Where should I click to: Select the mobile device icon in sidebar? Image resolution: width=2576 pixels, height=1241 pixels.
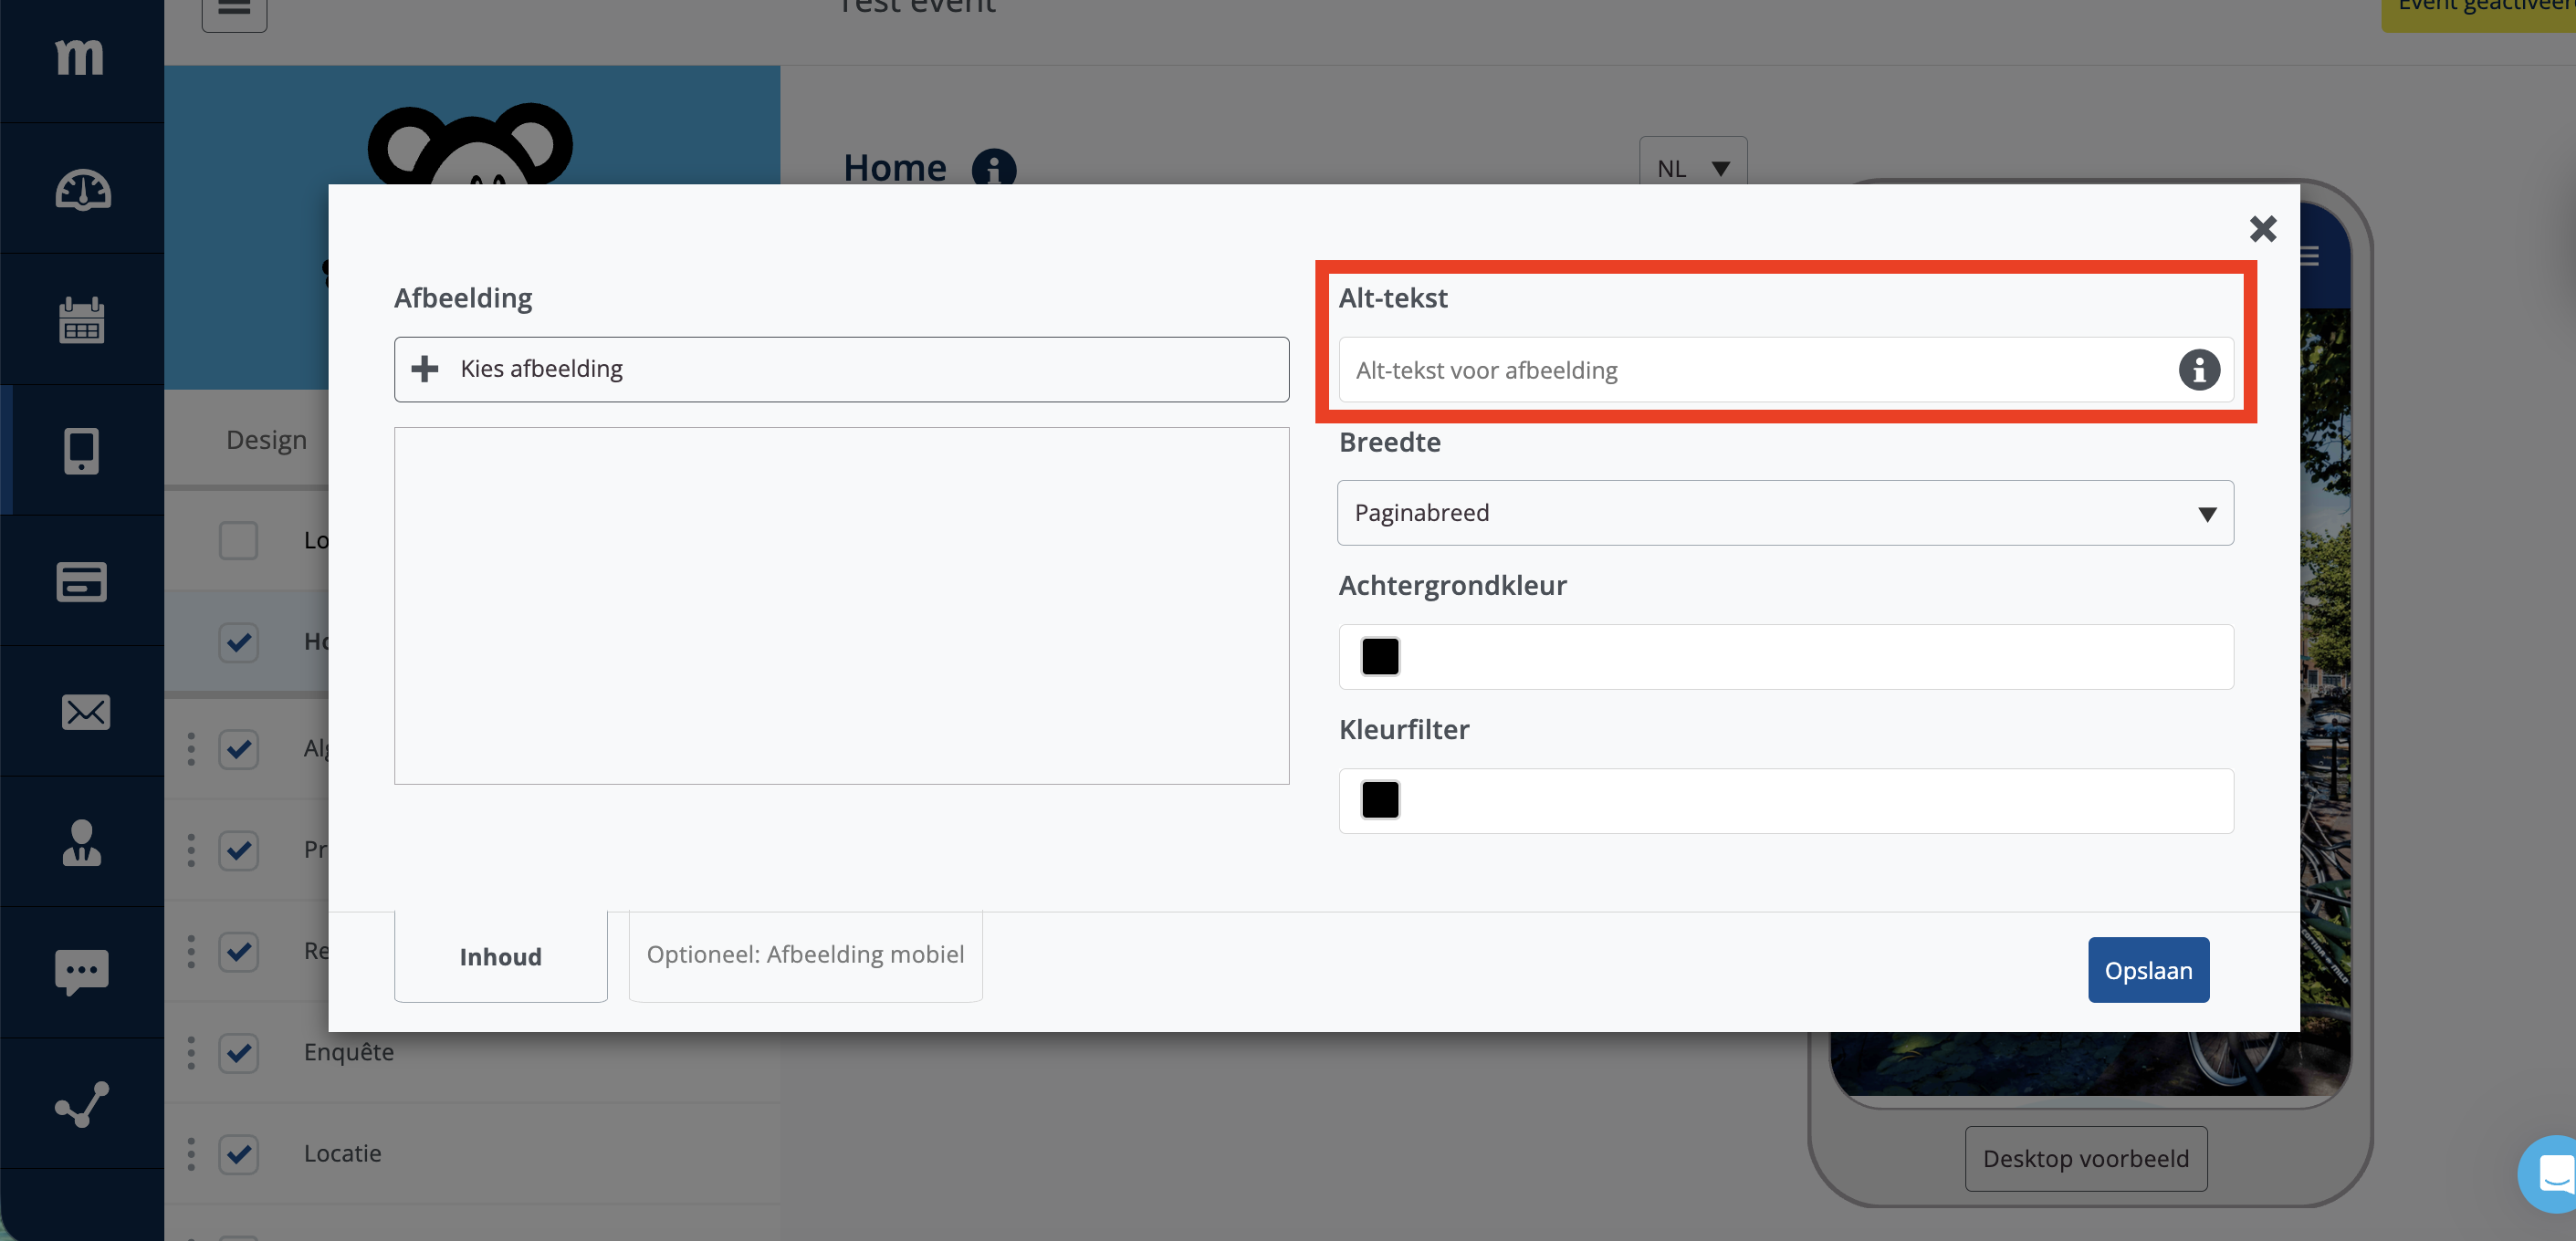click(x=82, y=451)
